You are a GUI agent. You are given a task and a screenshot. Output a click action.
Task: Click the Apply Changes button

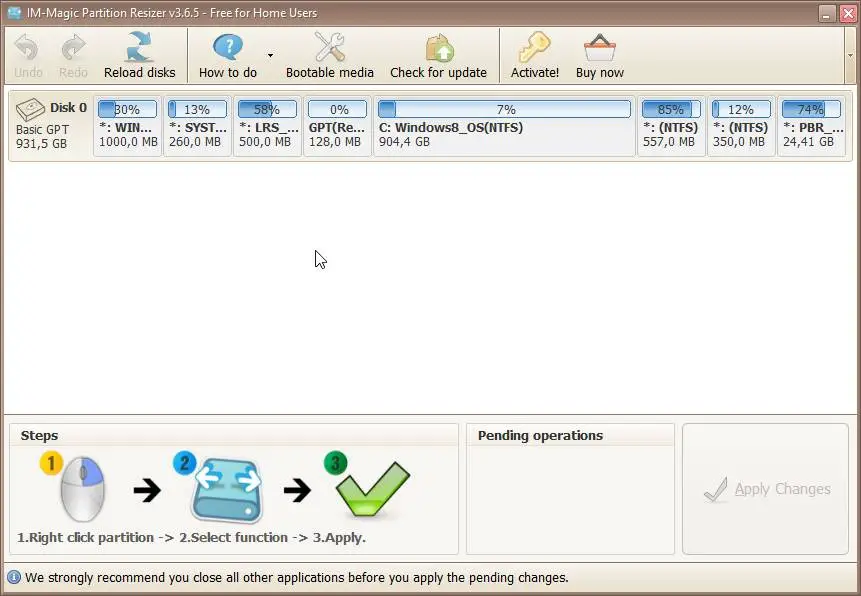[x=765, y=489]
